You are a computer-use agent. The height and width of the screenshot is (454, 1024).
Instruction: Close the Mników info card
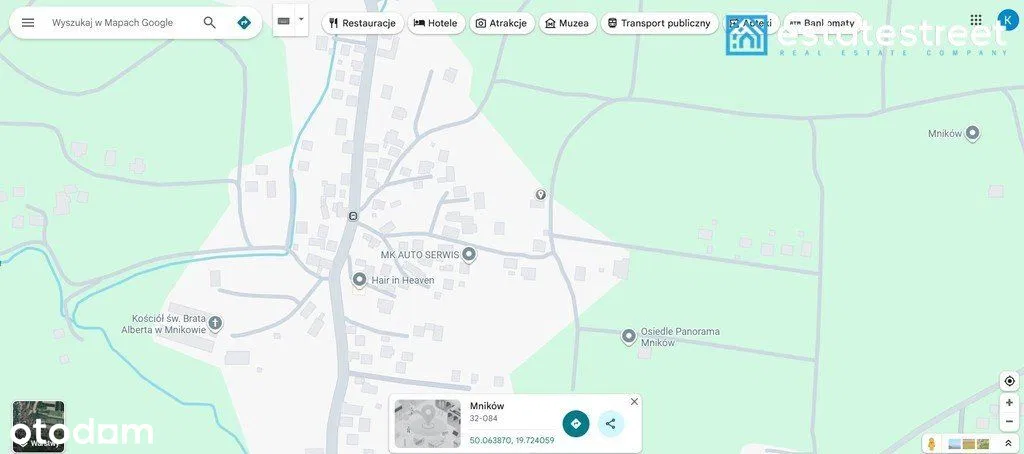tap(634, 402)
